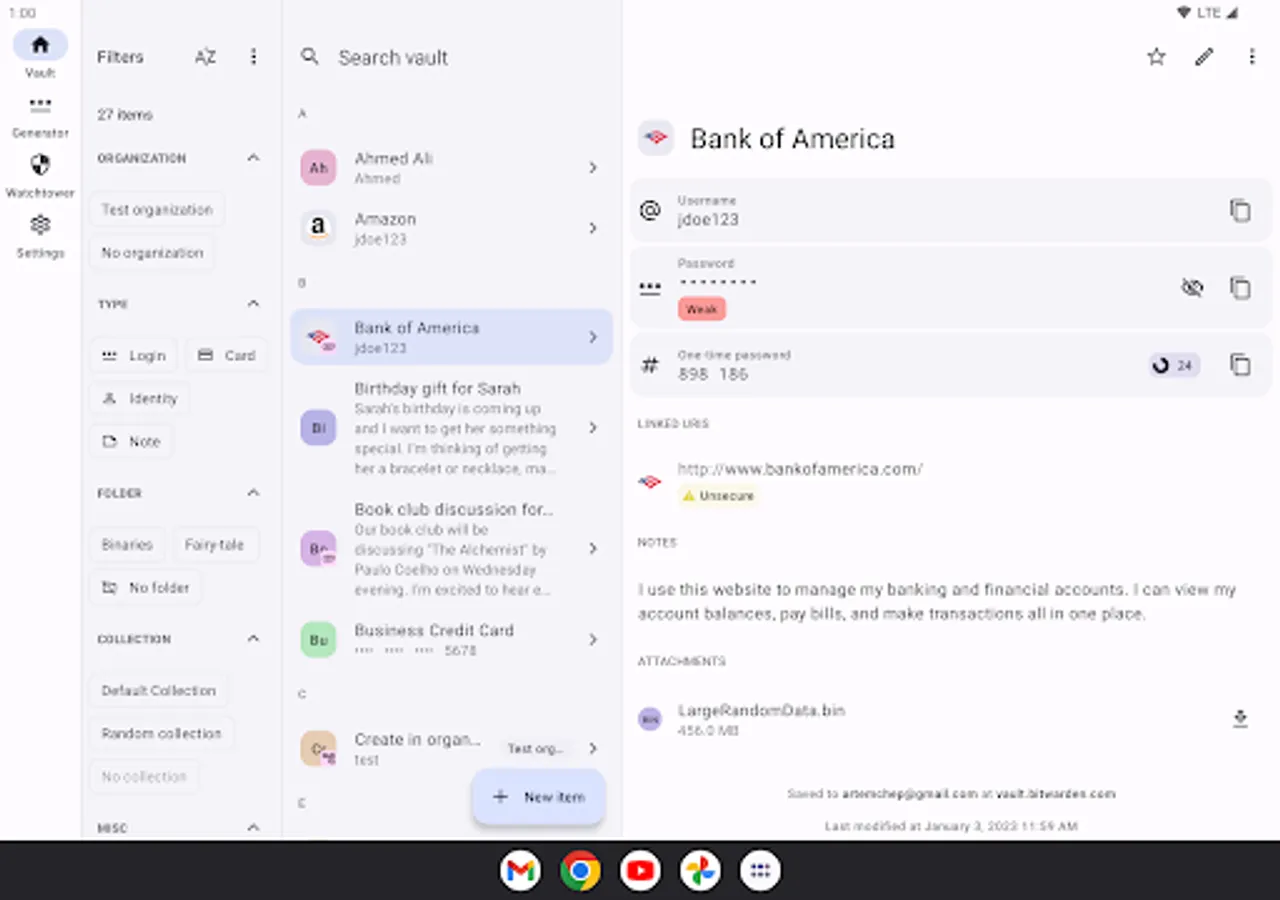Screen dimensions: 1280x900
Task: Copy the one-time password code
Action: (x=1240, y=365)
